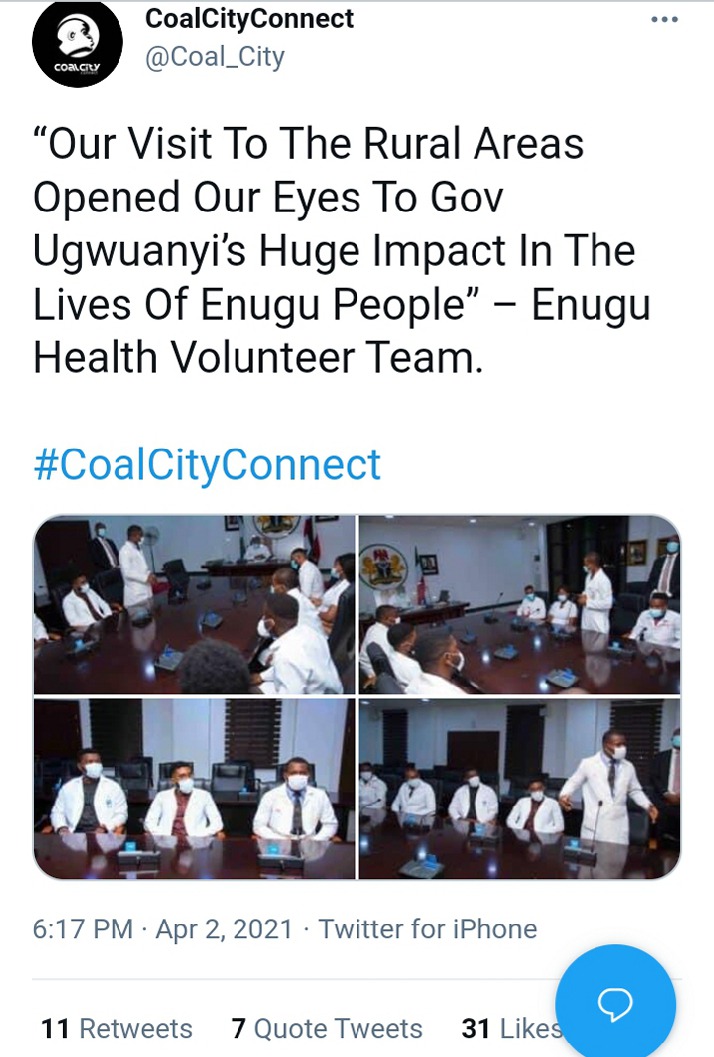The width and height of the screenshot is (714, 1057).
Task: Click the Apr 2, 2021 date
Action: pos(224,929)
